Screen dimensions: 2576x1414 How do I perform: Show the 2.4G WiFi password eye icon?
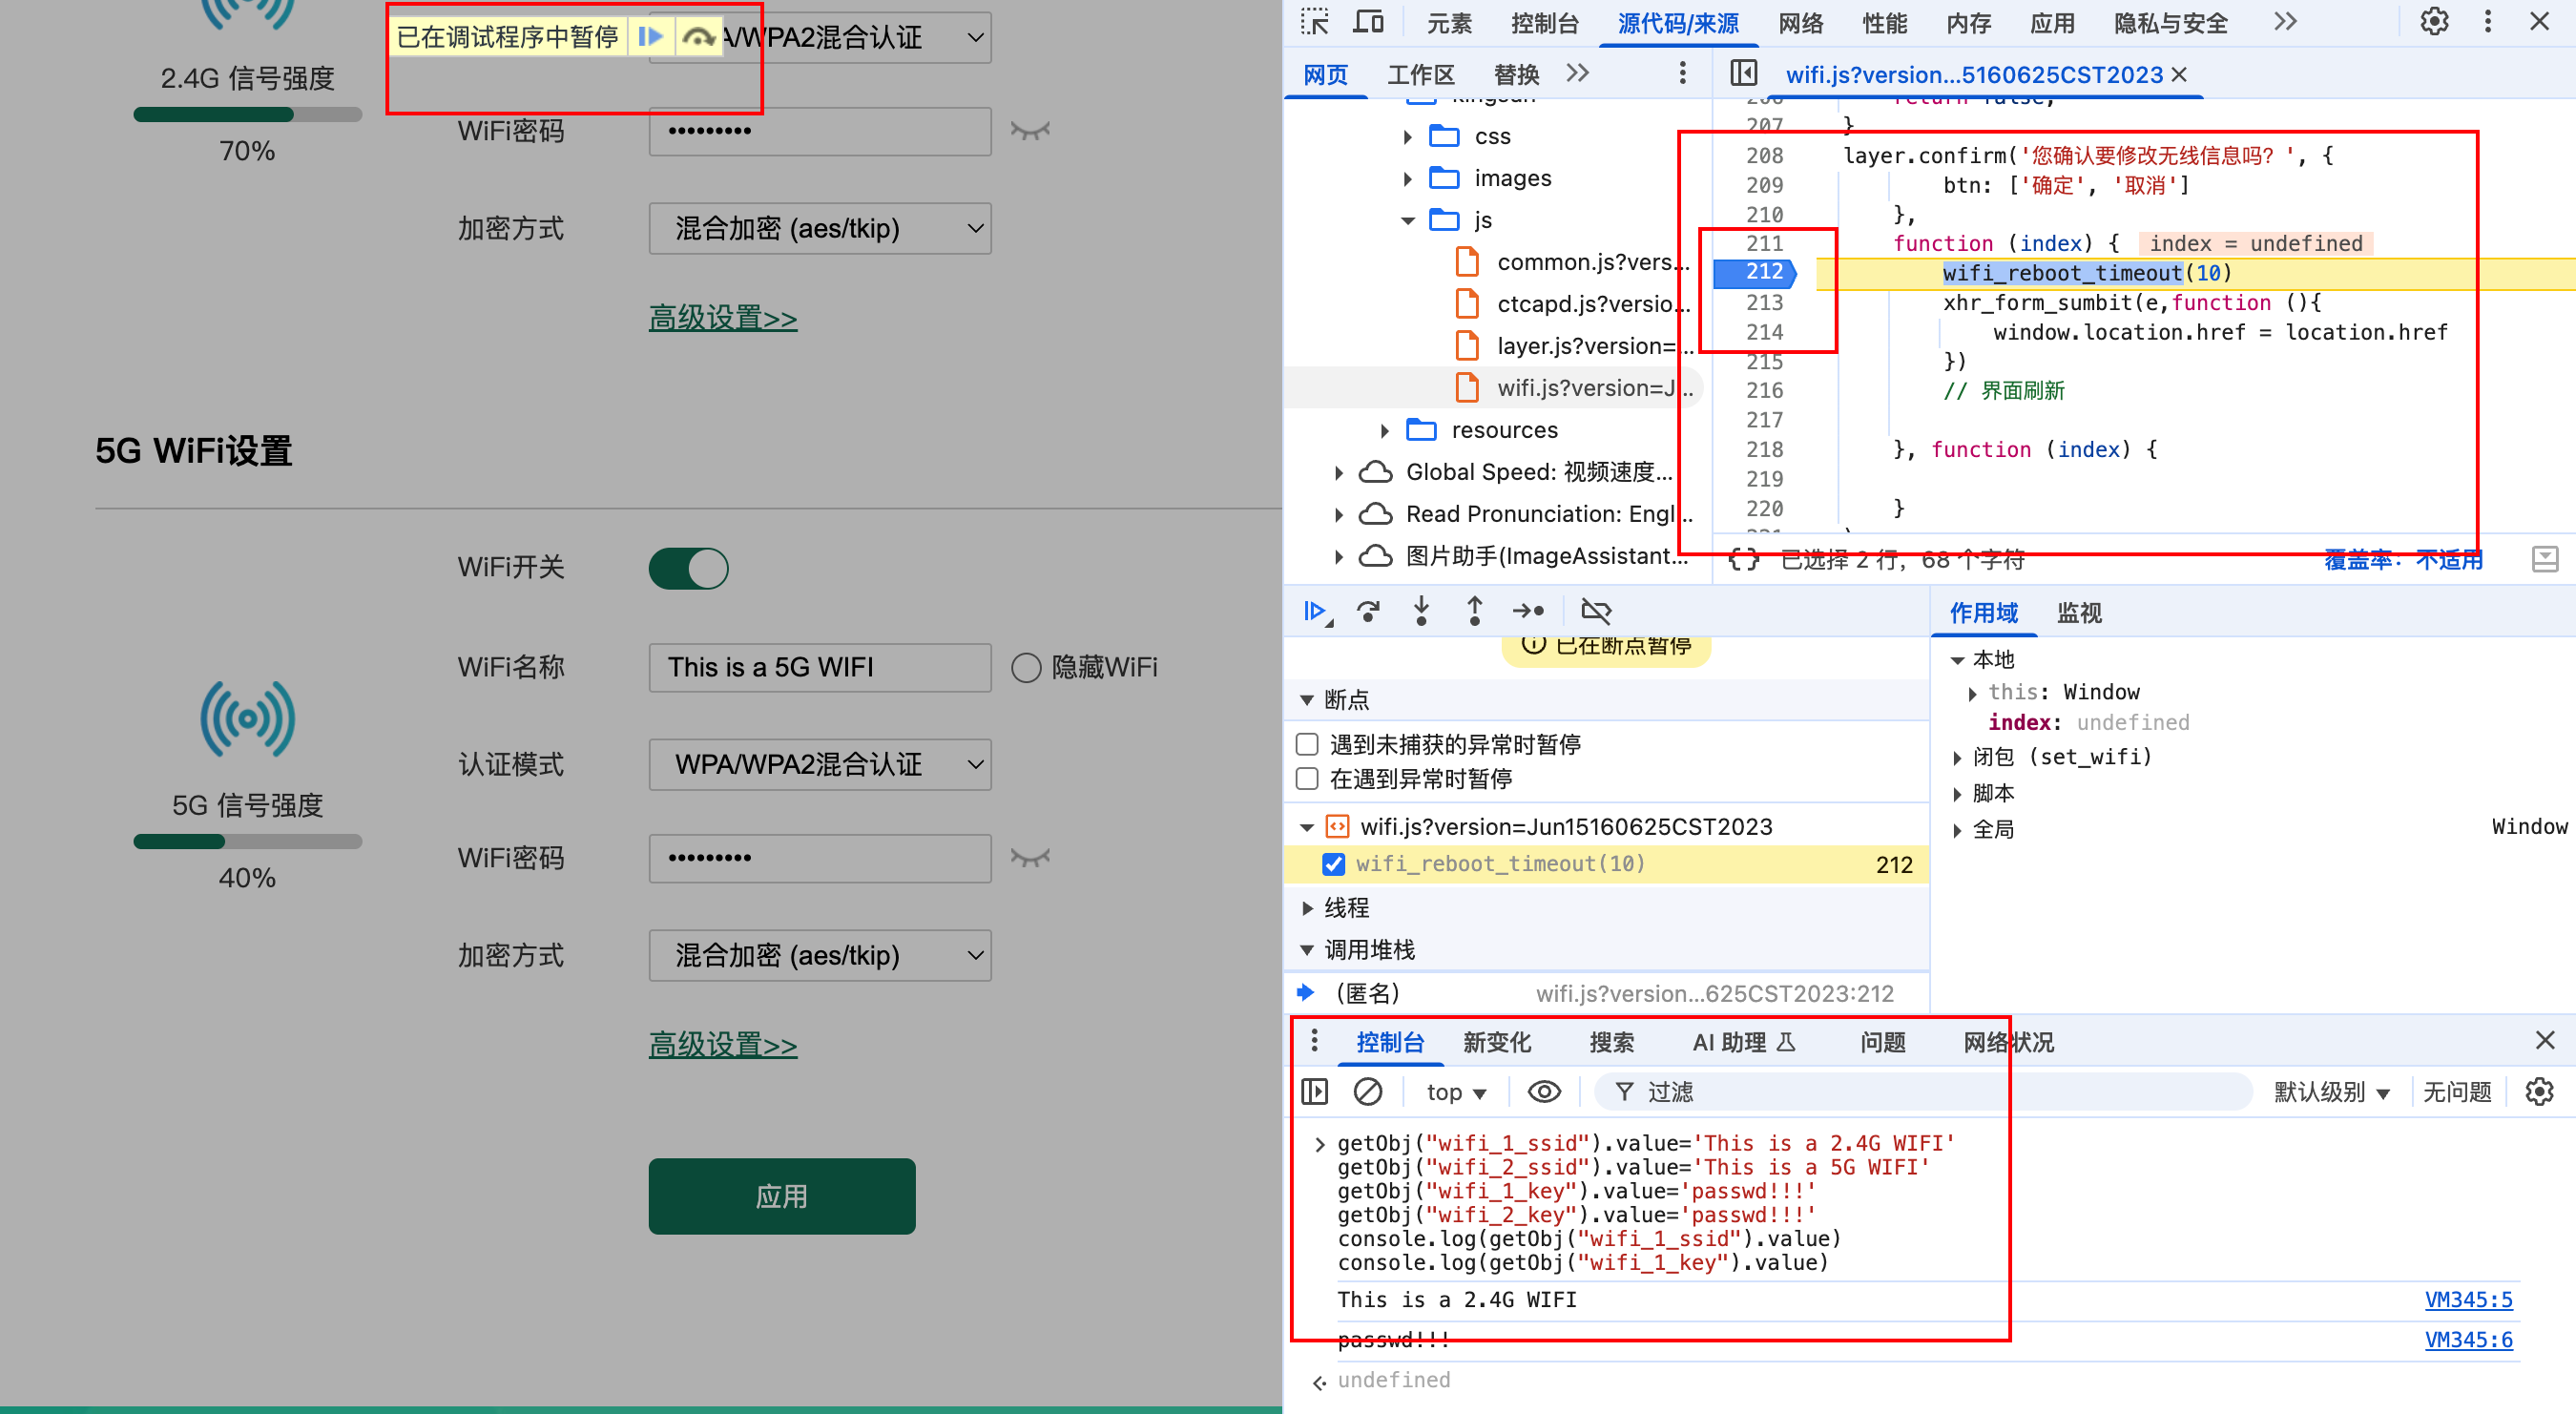[1030, 130]
